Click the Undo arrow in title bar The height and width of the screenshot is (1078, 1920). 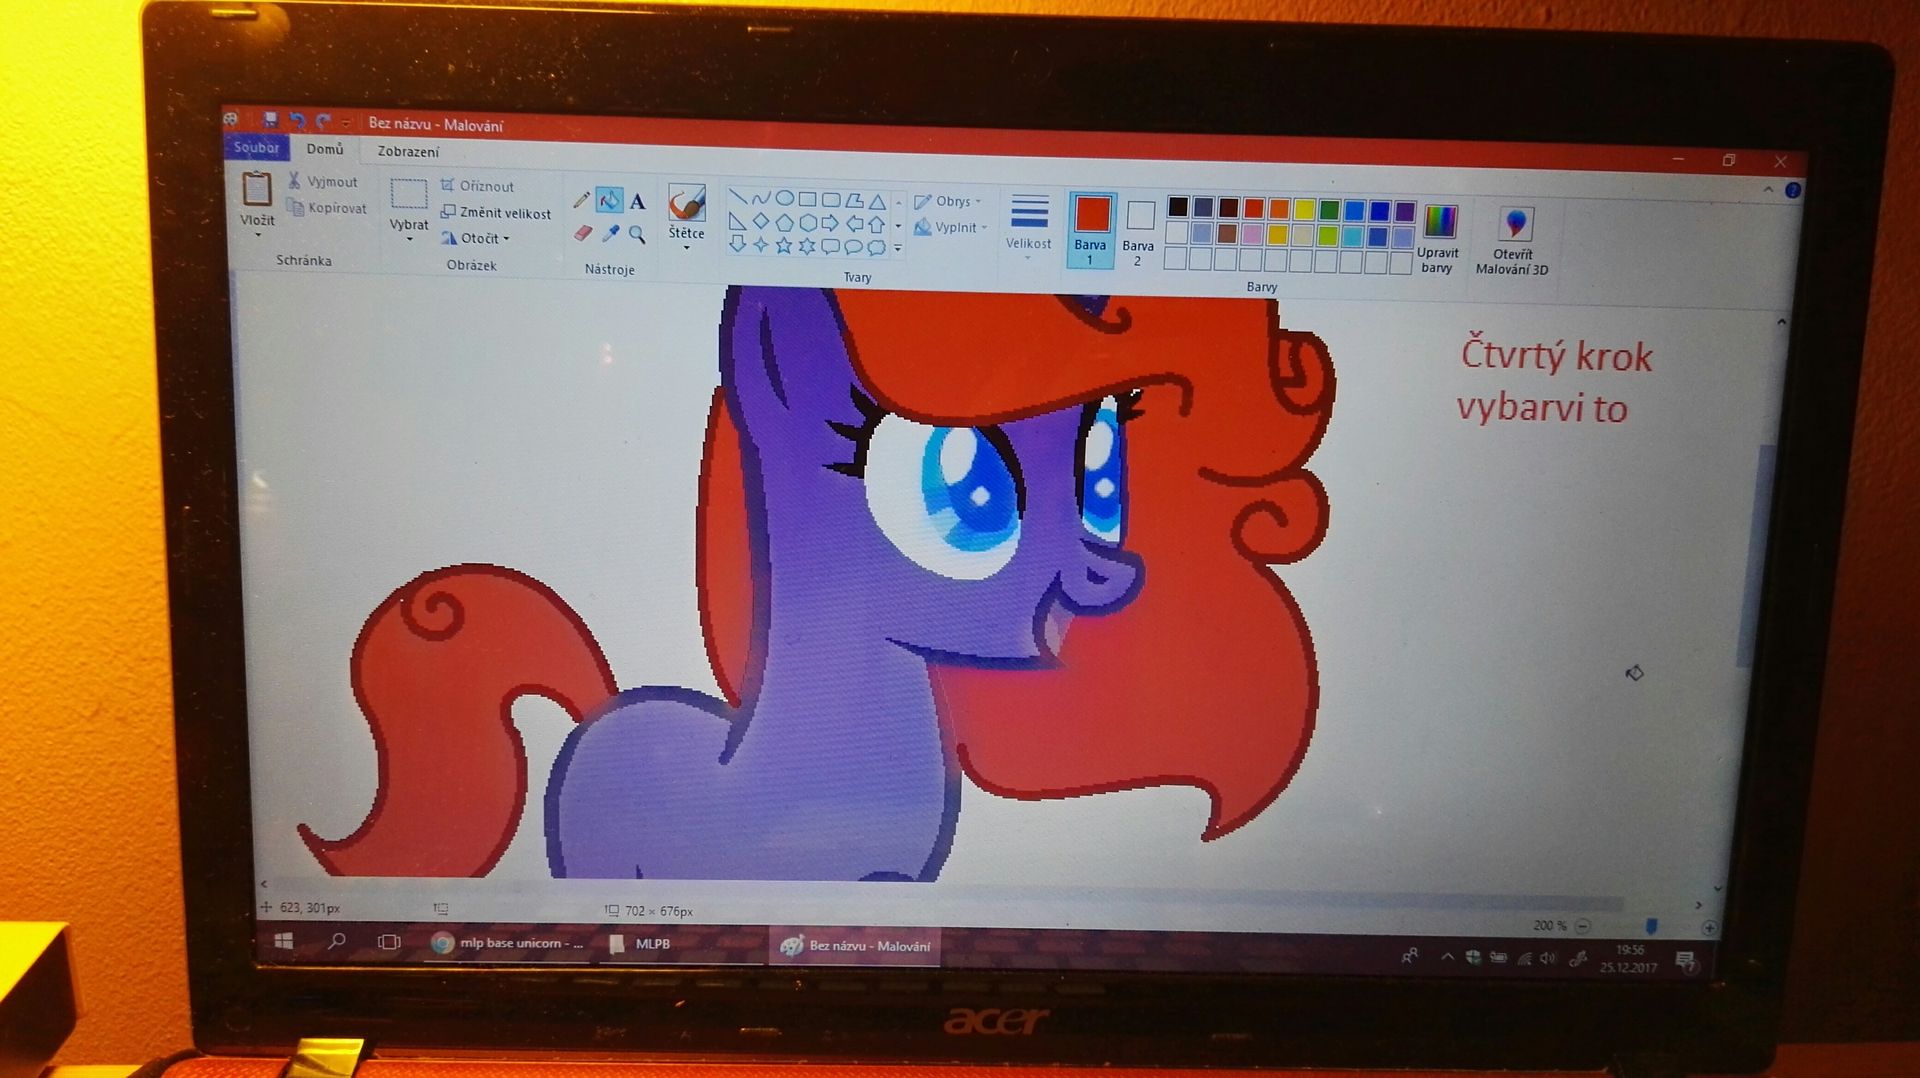297,121
